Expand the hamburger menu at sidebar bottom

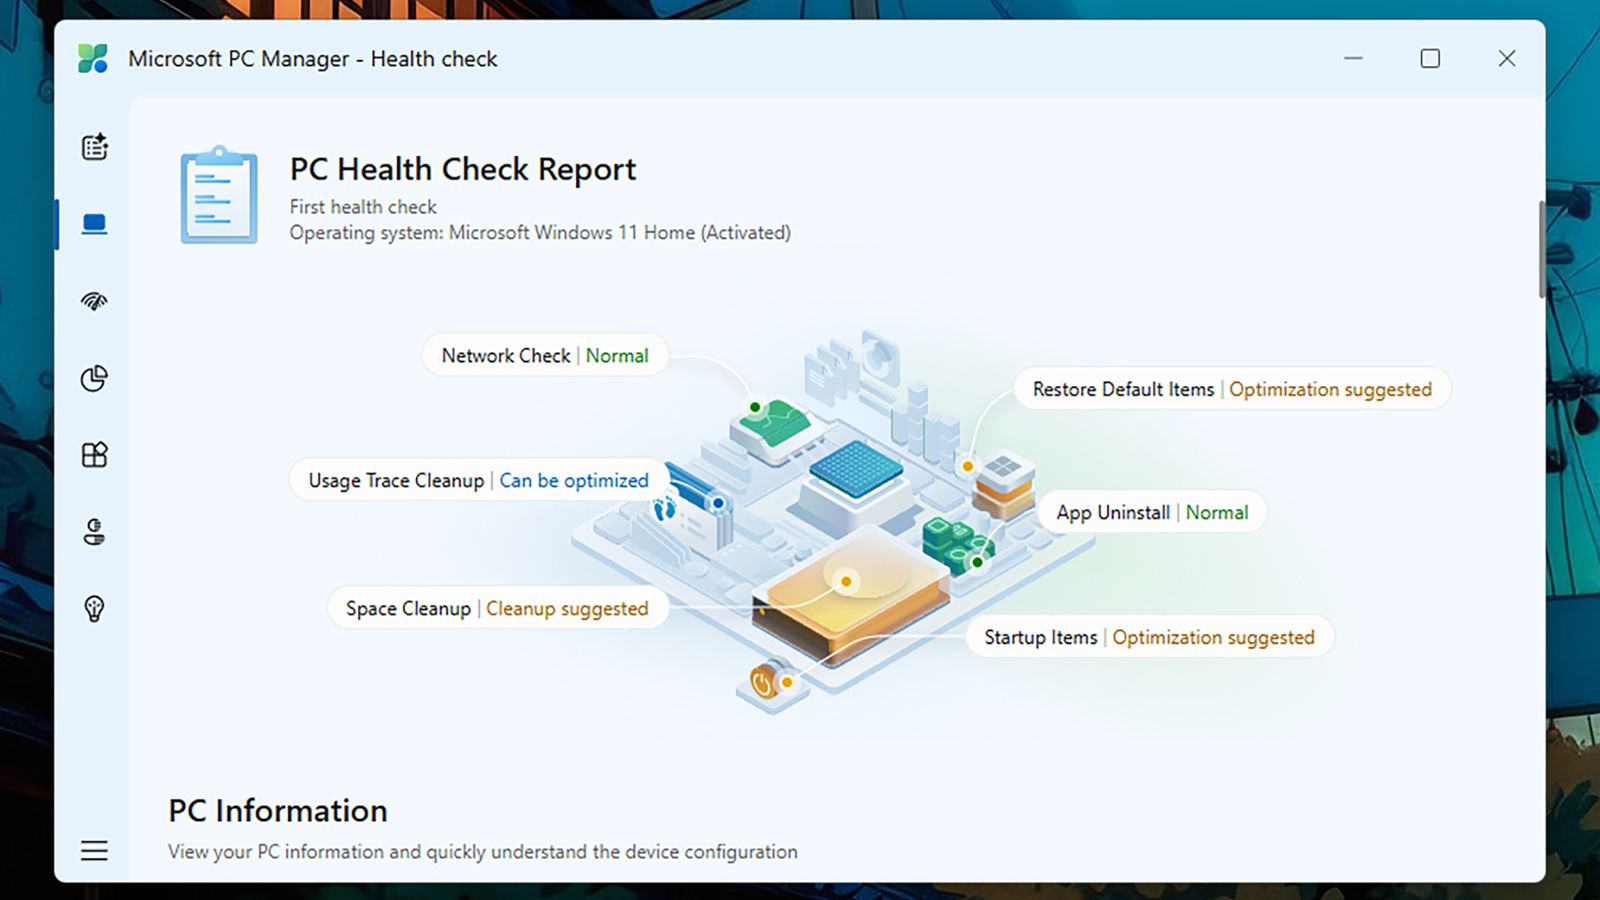coord(94,851)
